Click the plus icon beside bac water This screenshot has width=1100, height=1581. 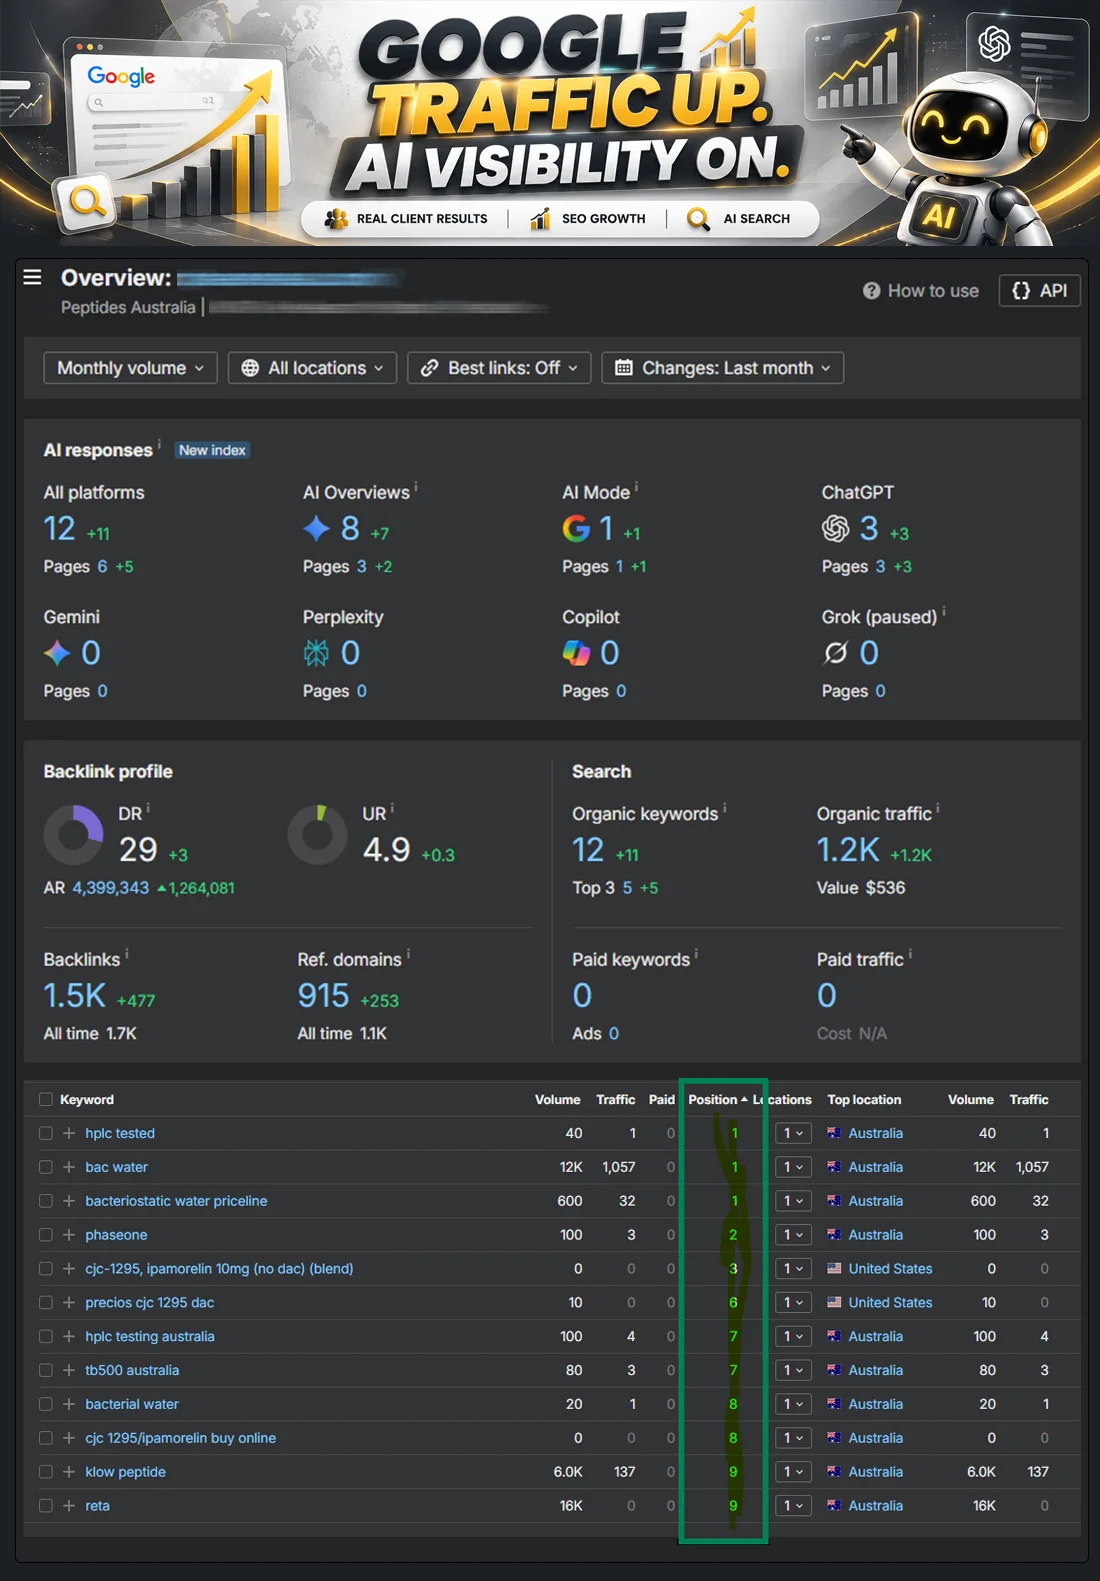tap(69, 1167)
